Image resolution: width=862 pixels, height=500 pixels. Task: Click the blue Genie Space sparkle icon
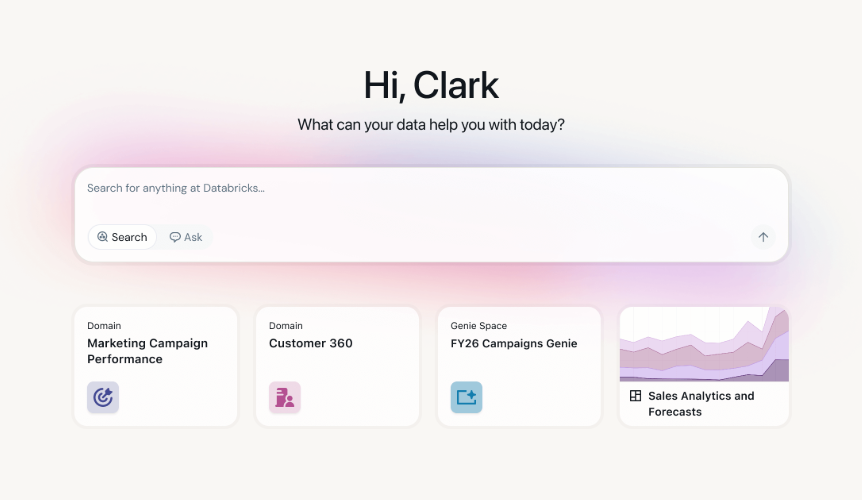click(x=466, y=397)
